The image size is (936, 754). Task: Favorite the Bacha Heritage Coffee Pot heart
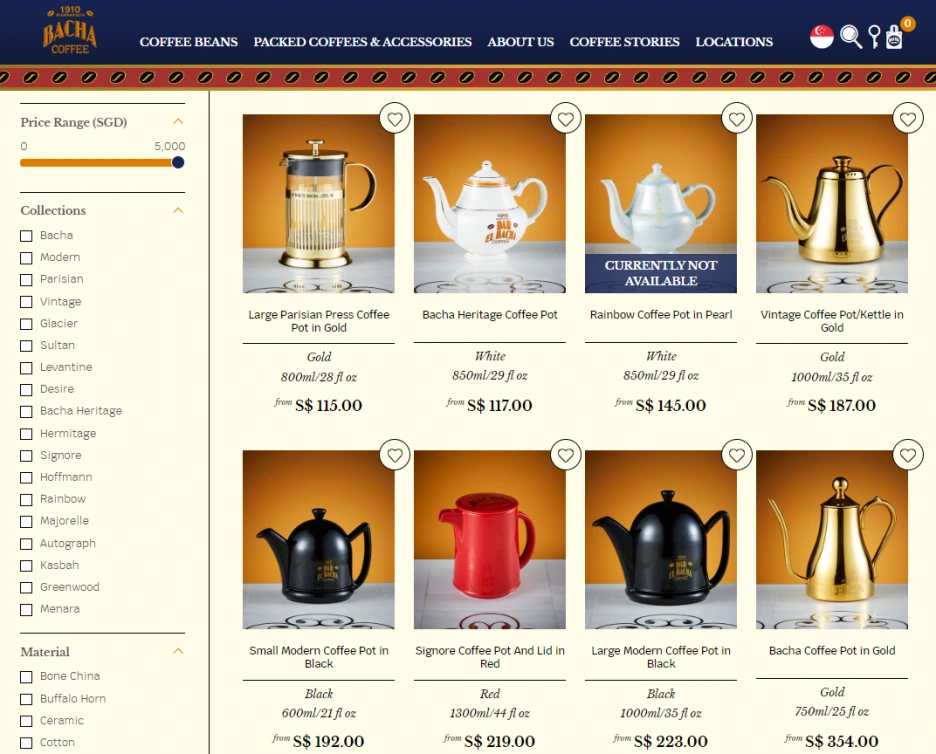click(x=566, y=119)
